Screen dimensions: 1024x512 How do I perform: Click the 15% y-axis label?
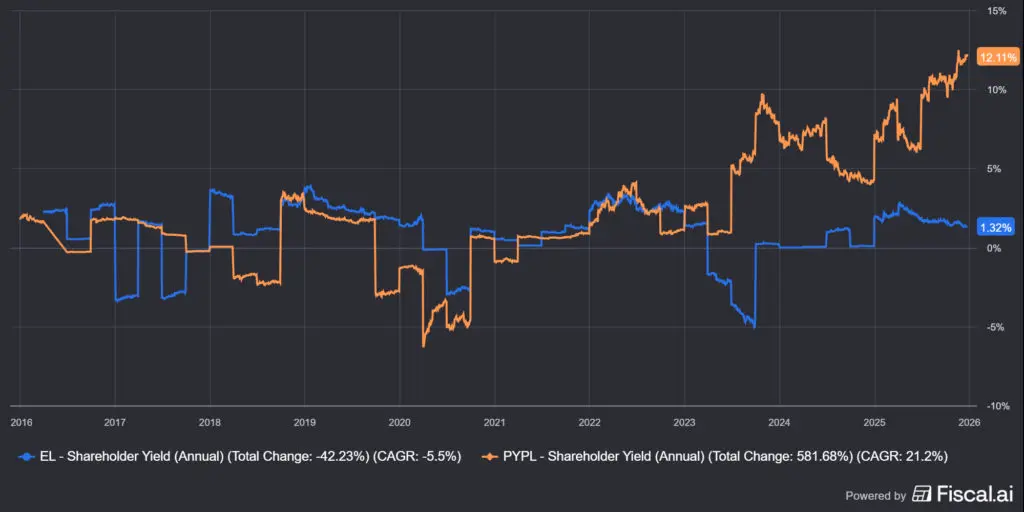[x=996, y=11]
